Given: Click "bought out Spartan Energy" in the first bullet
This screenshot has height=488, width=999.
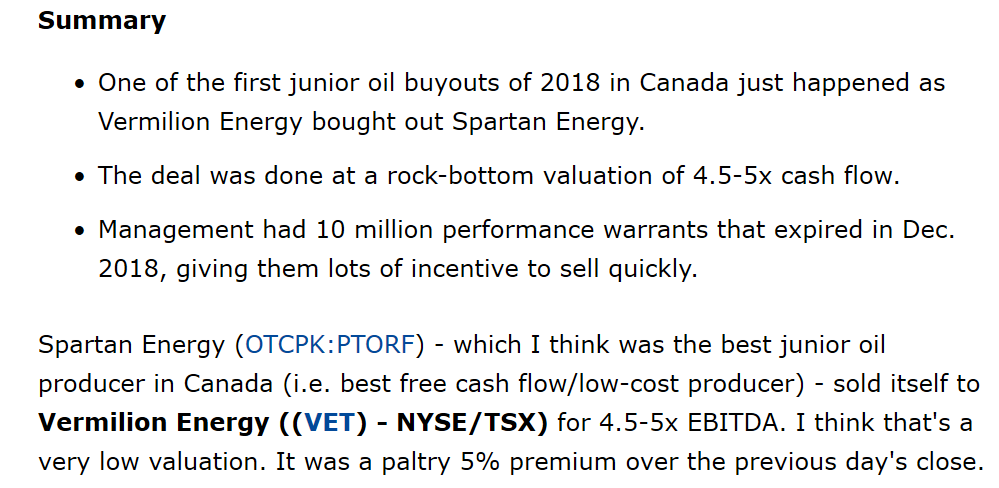Looking at the screenshot, I should [x=477, y=122].
